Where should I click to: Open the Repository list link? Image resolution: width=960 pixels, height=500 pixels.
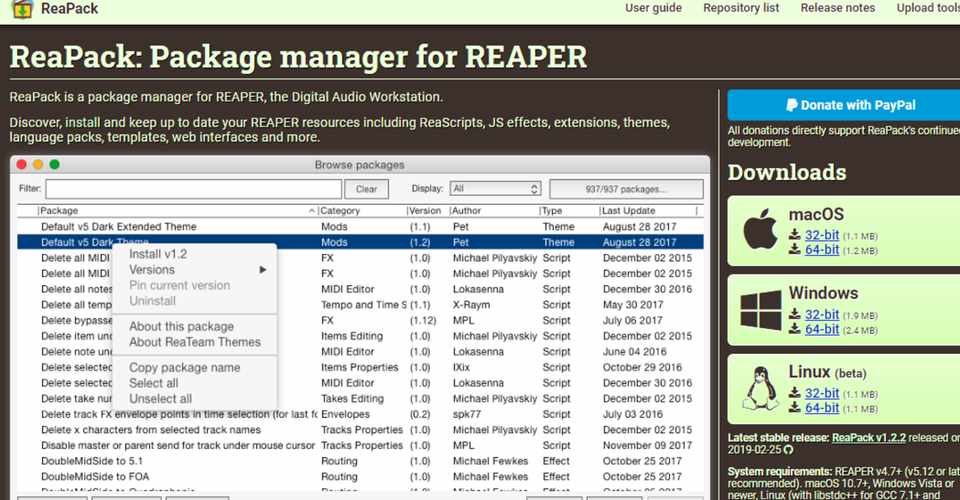pos(741,8)
